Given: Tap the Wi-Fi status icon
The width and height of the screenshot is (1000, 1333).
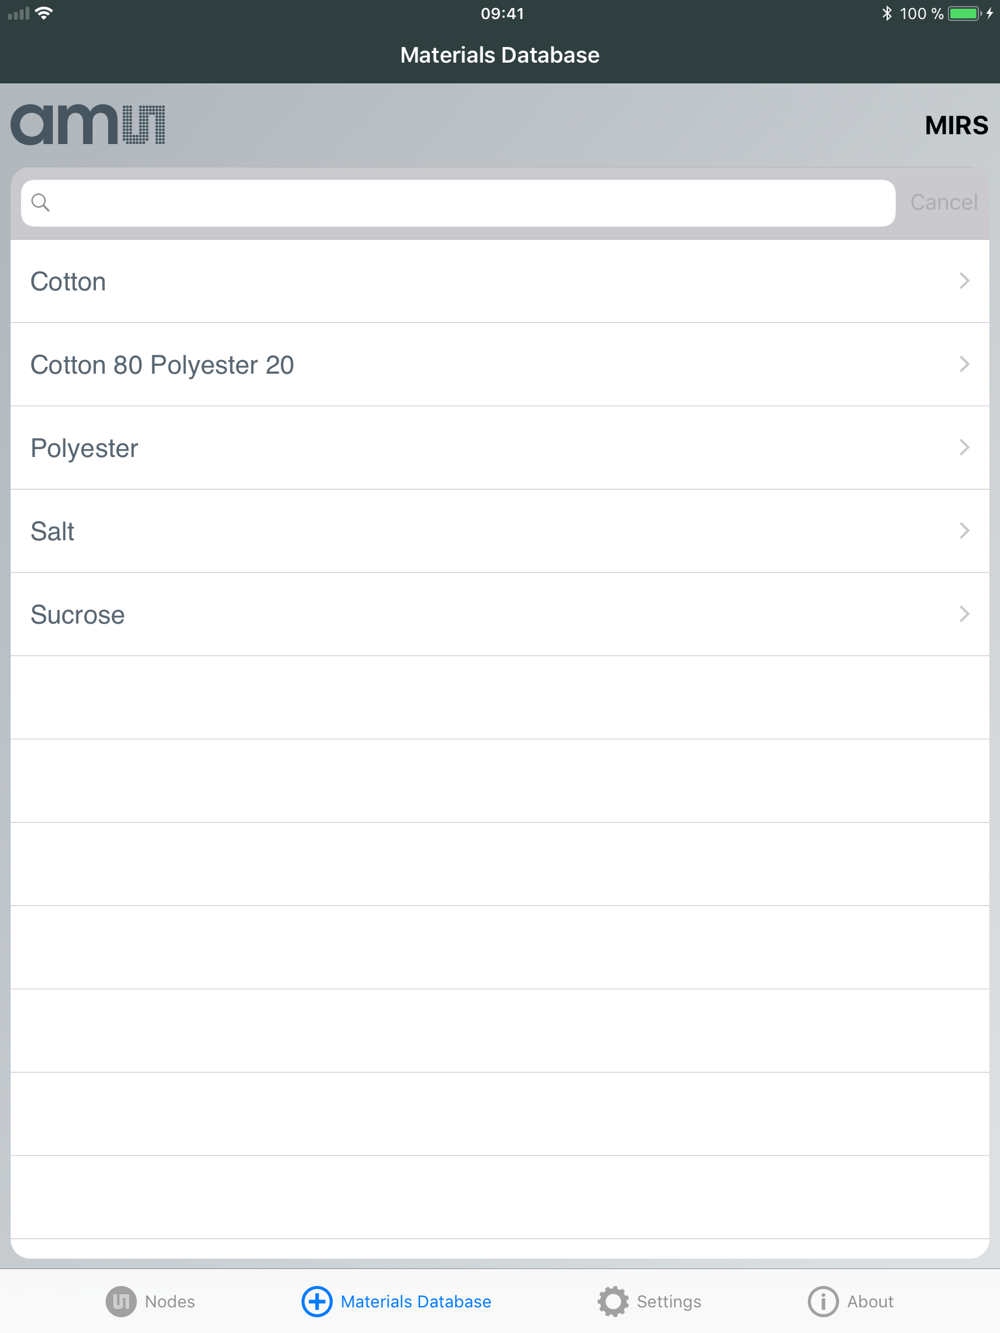Looking at the screenshot, I should tap(44, 13).
